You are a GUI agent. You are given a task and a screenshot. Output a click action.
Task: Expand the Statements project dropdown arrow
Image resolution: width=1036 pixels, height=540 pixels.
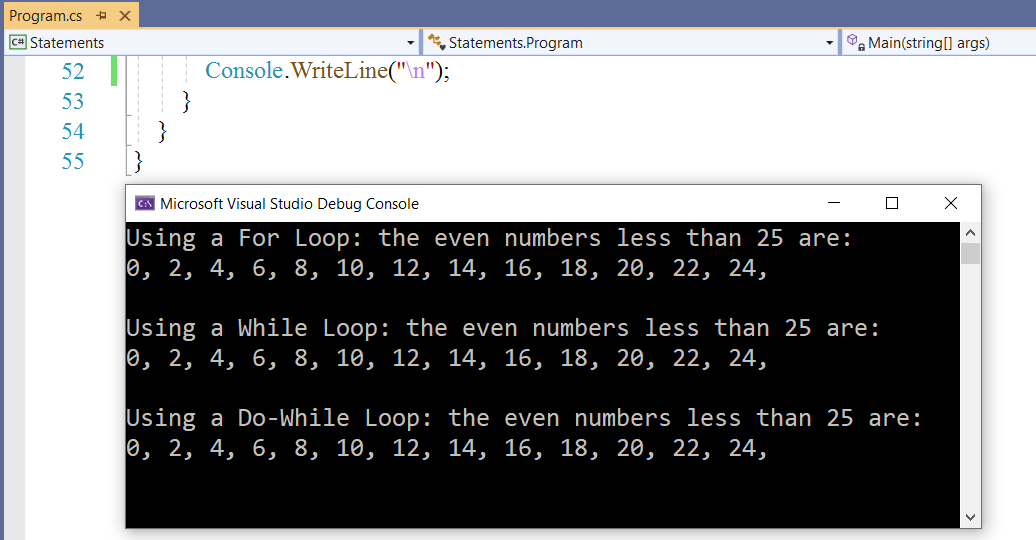point(411,43)
